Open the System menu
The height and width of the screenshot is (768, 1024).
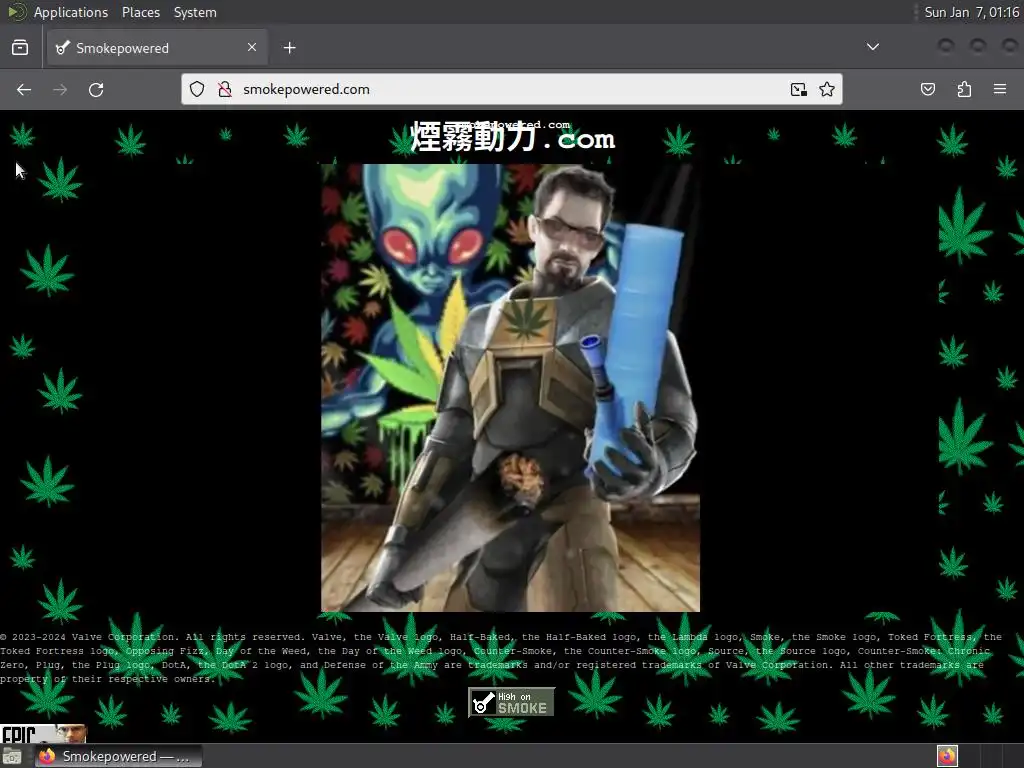195,12
